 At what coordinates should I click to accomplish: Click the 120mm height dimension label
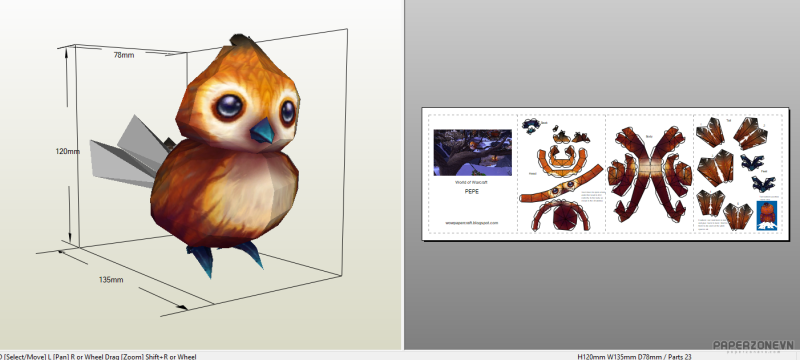tap(68, 151)
